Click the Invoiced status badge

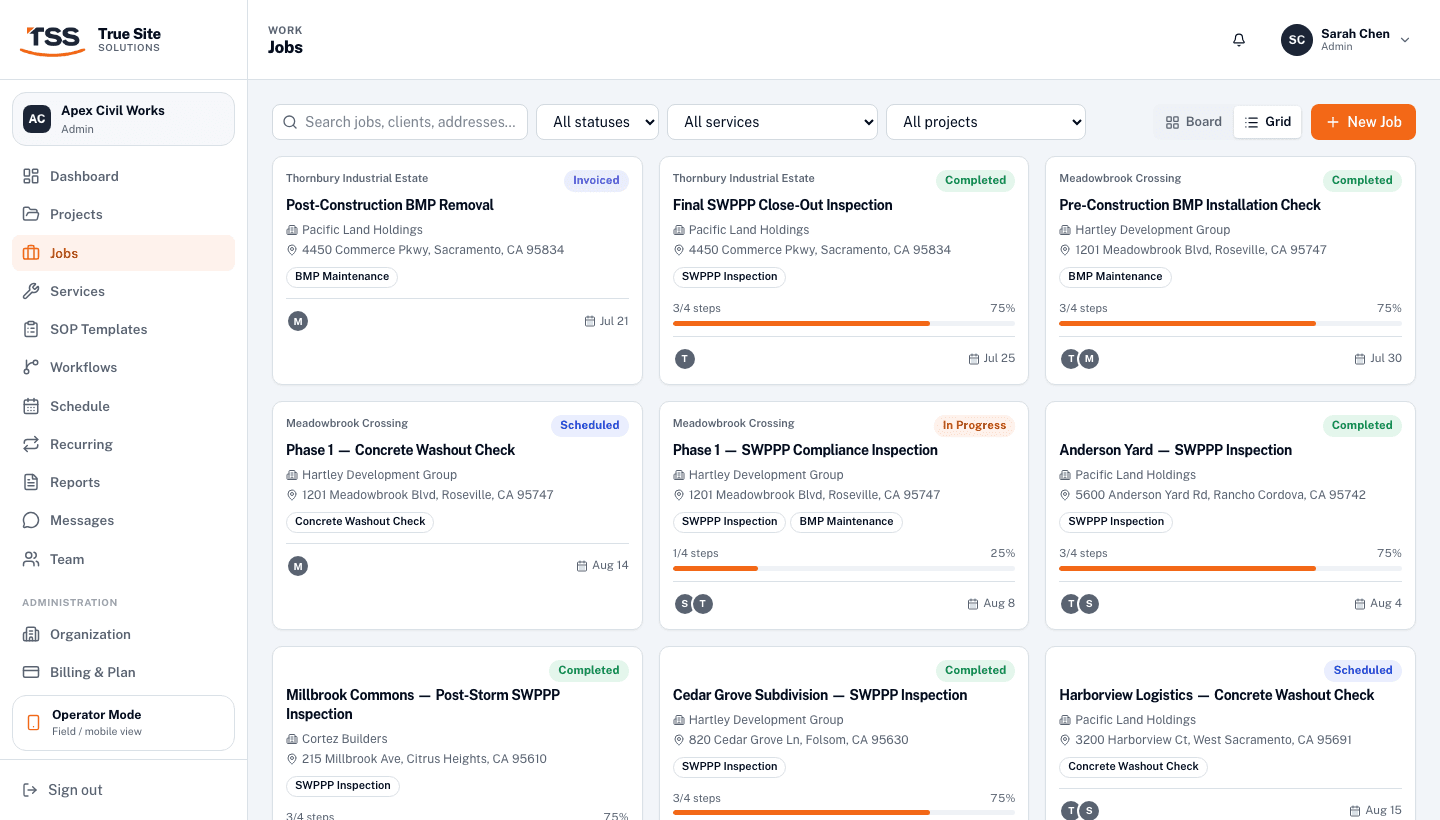point(596,180)
